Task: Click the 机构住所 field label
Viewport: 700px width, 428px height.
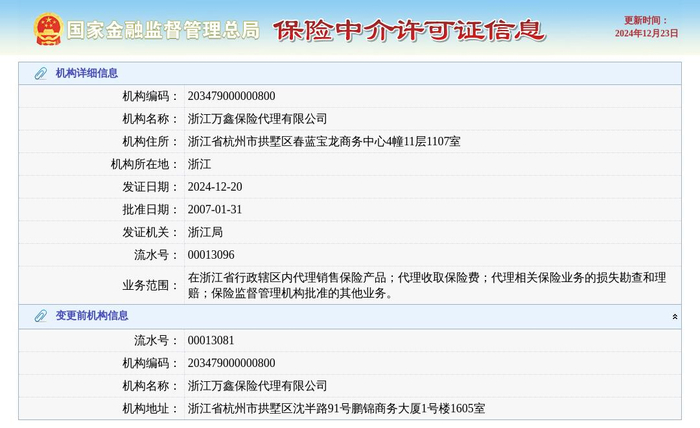Action: (x=150, y=141)
